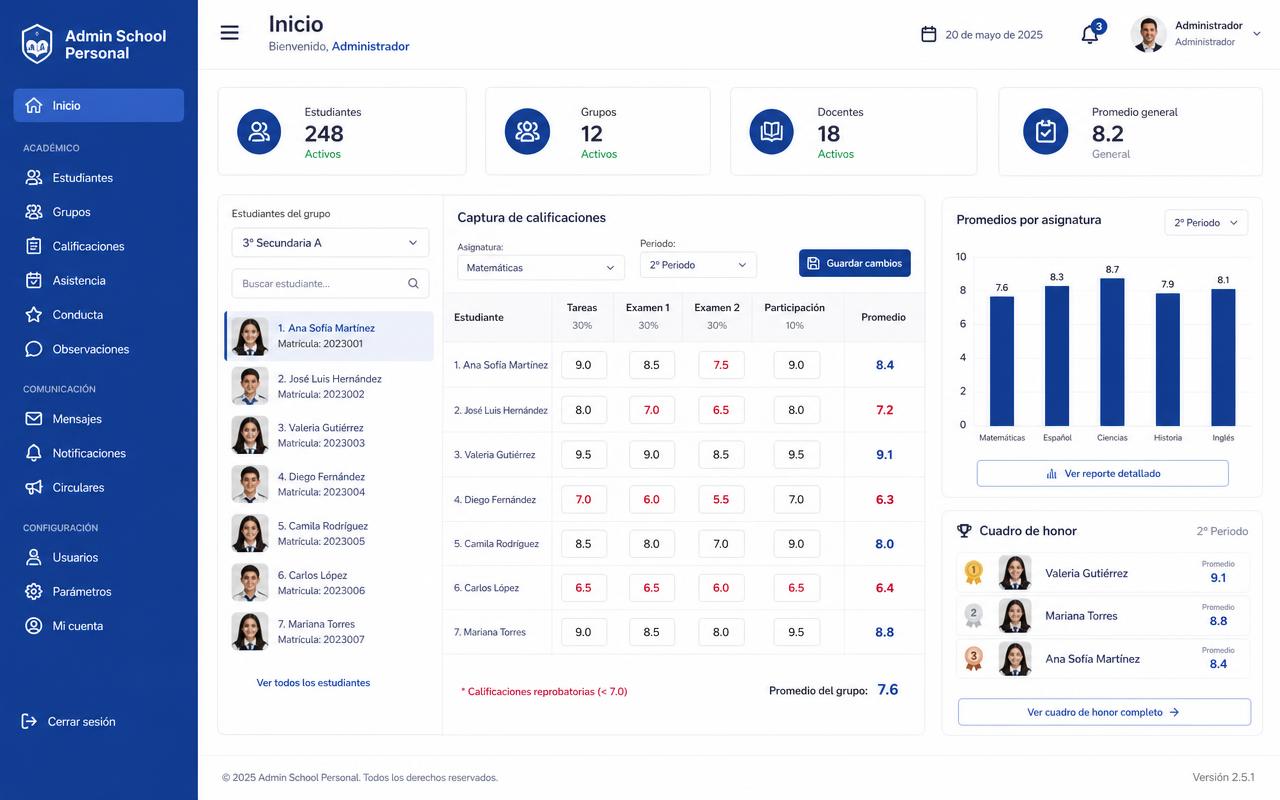Open the notifications bell in header
Screen dimensions: 1280x800
click(1090, 35)
